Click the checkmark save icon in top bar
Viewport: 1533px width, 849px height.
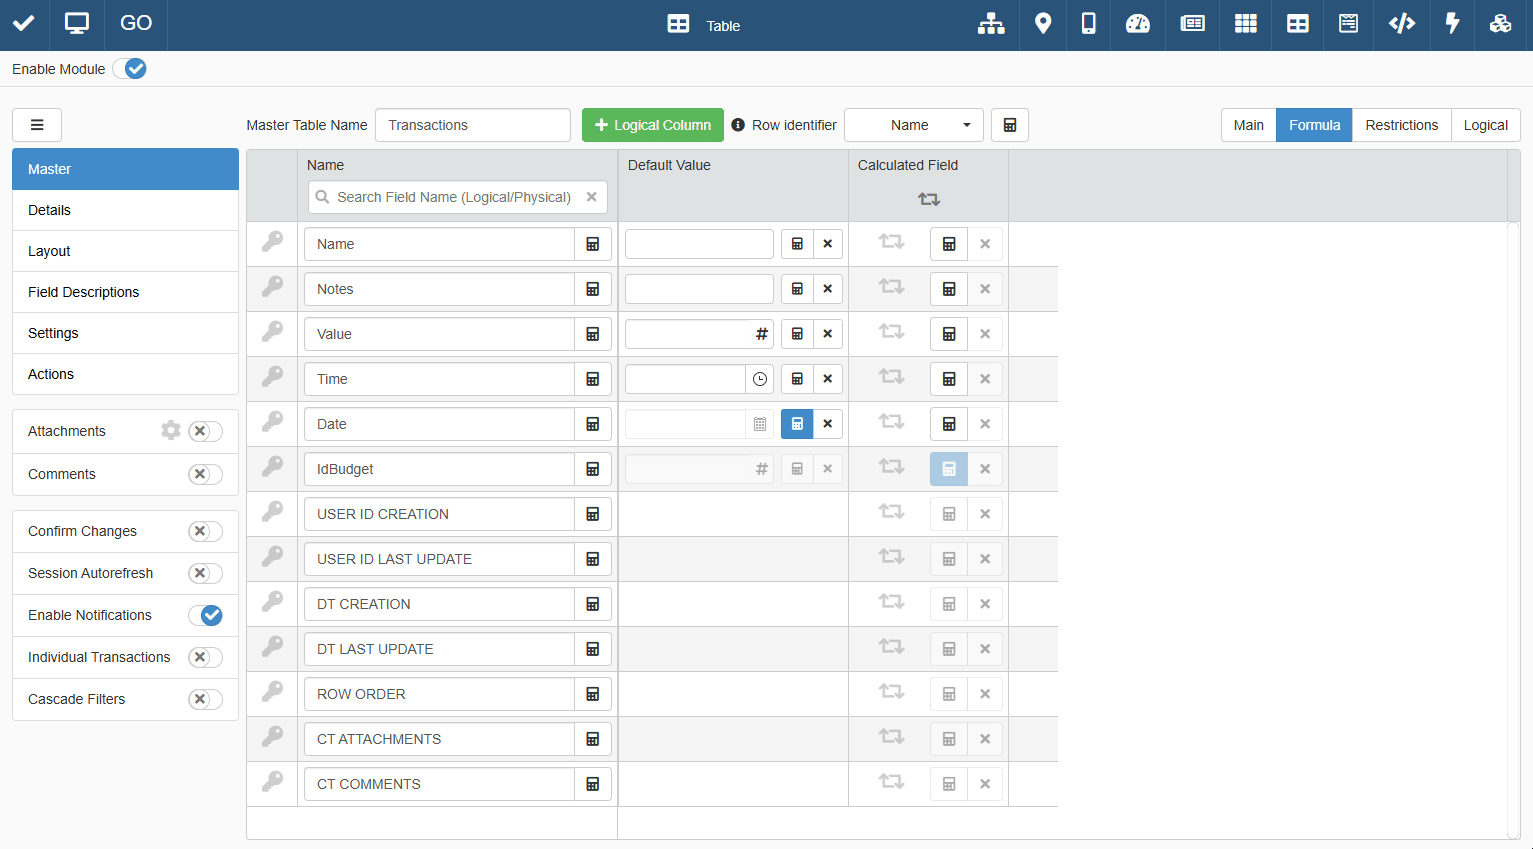[x=24, y=24]
